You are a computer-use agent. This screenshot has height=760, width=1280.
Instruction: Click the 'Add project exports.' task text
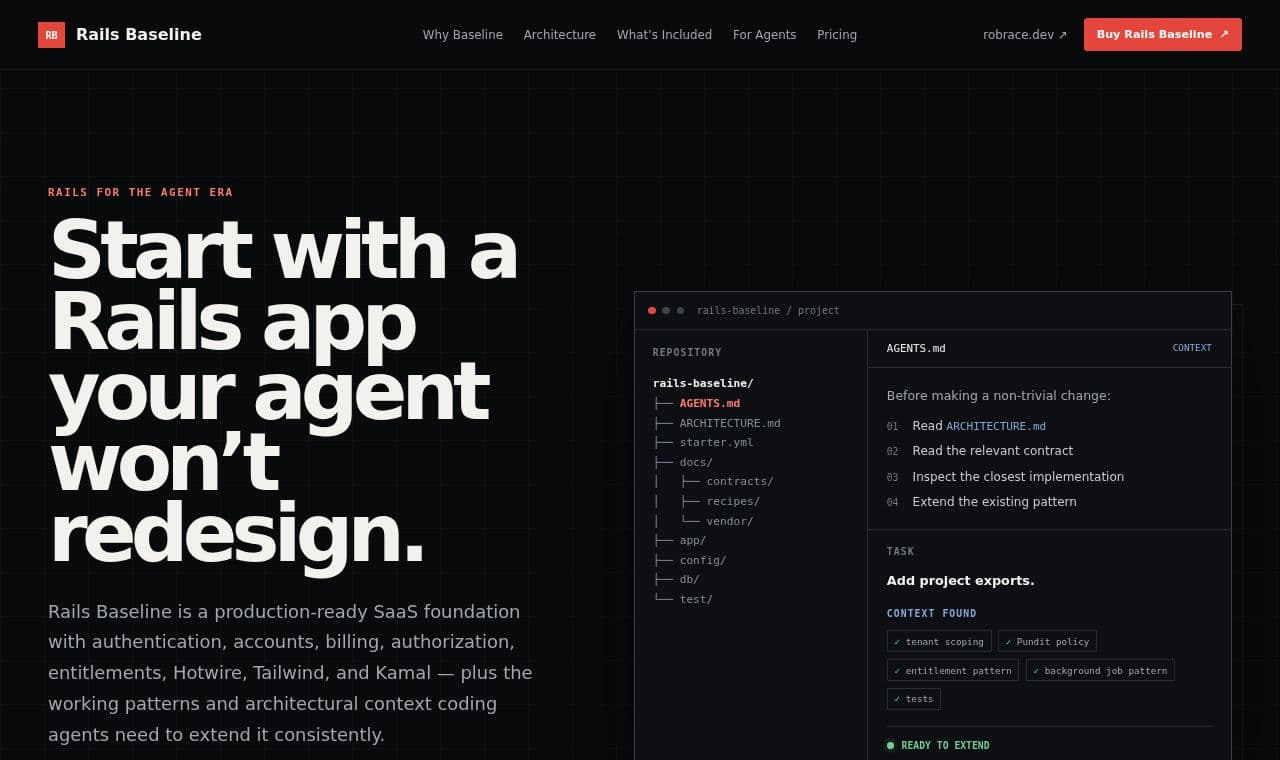(x=960, y=581)
